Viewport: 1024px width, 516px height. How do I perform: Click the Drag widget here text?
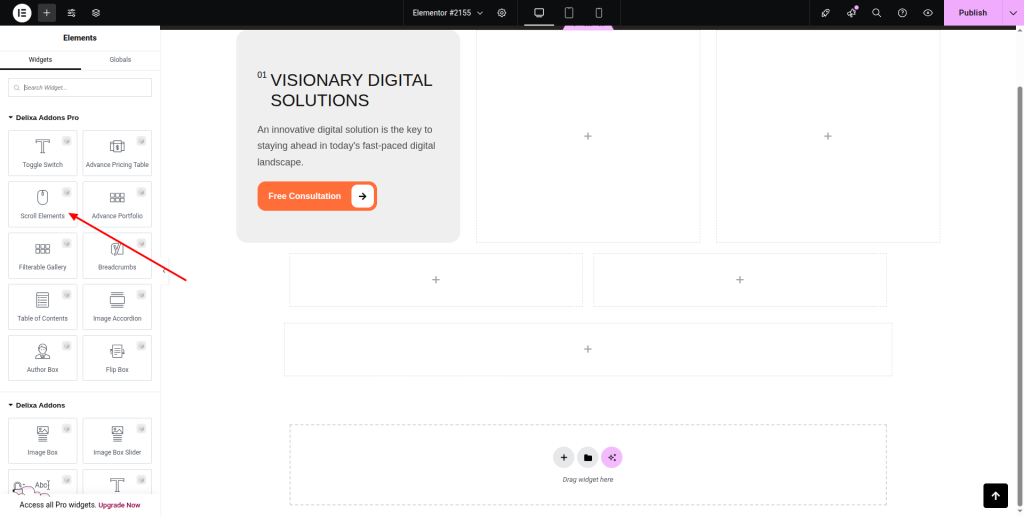click(x=588, y=479)
